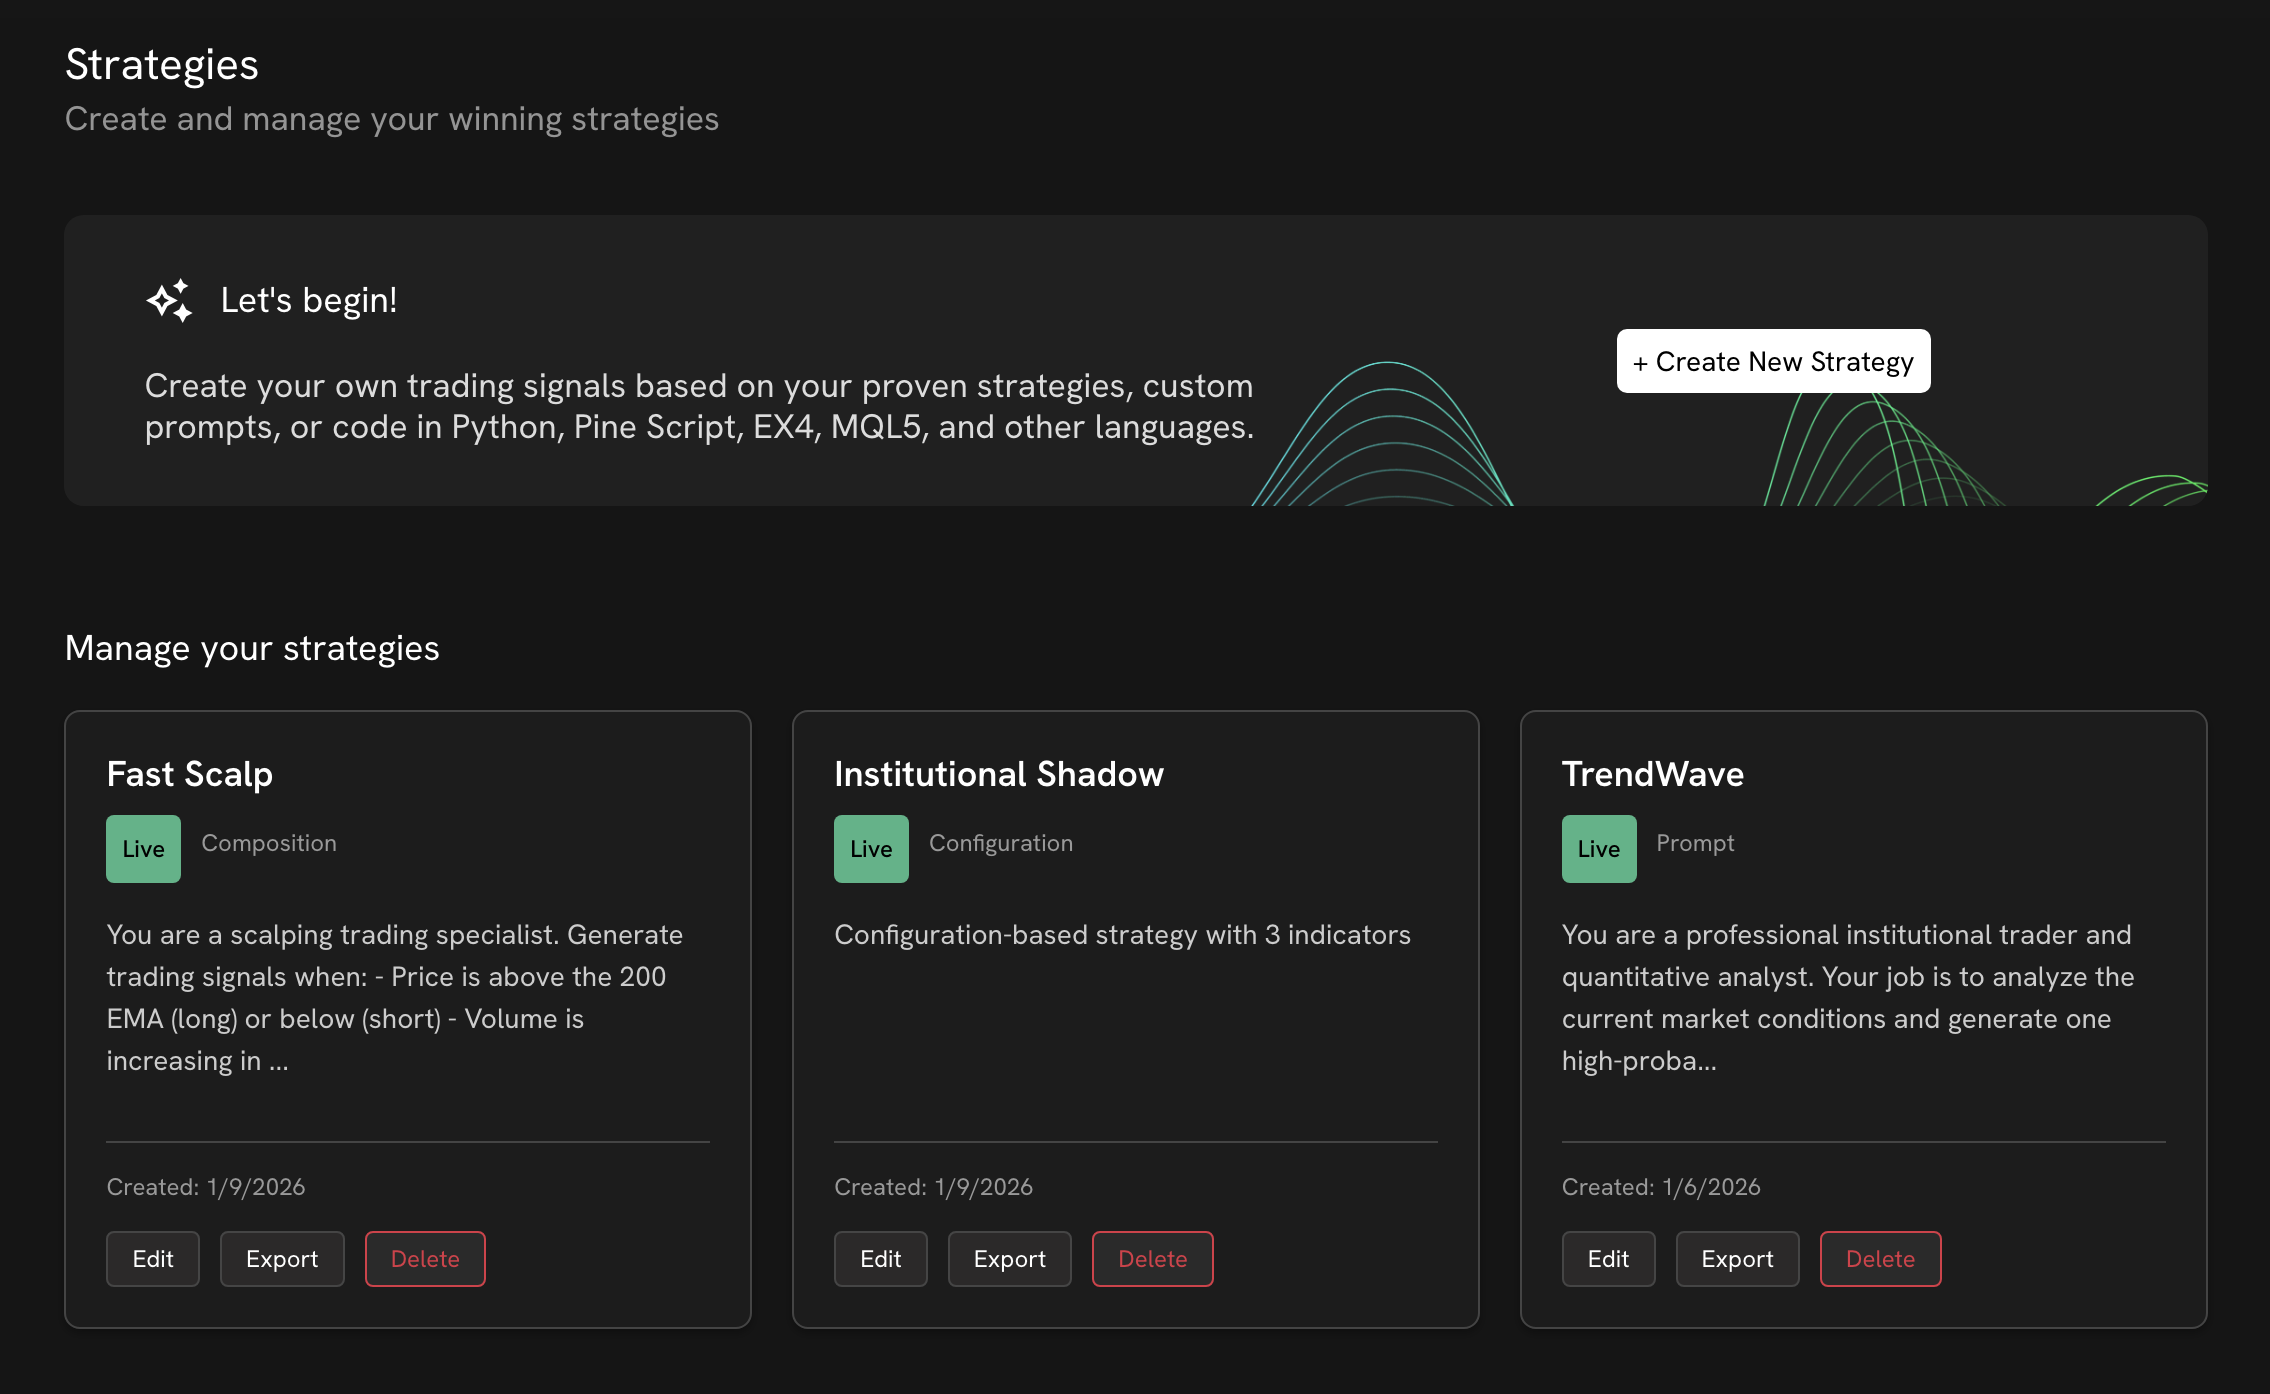
Task: Click the TrendWave prompt description text
Action: pyautogui.click(x=1847, y=997)
